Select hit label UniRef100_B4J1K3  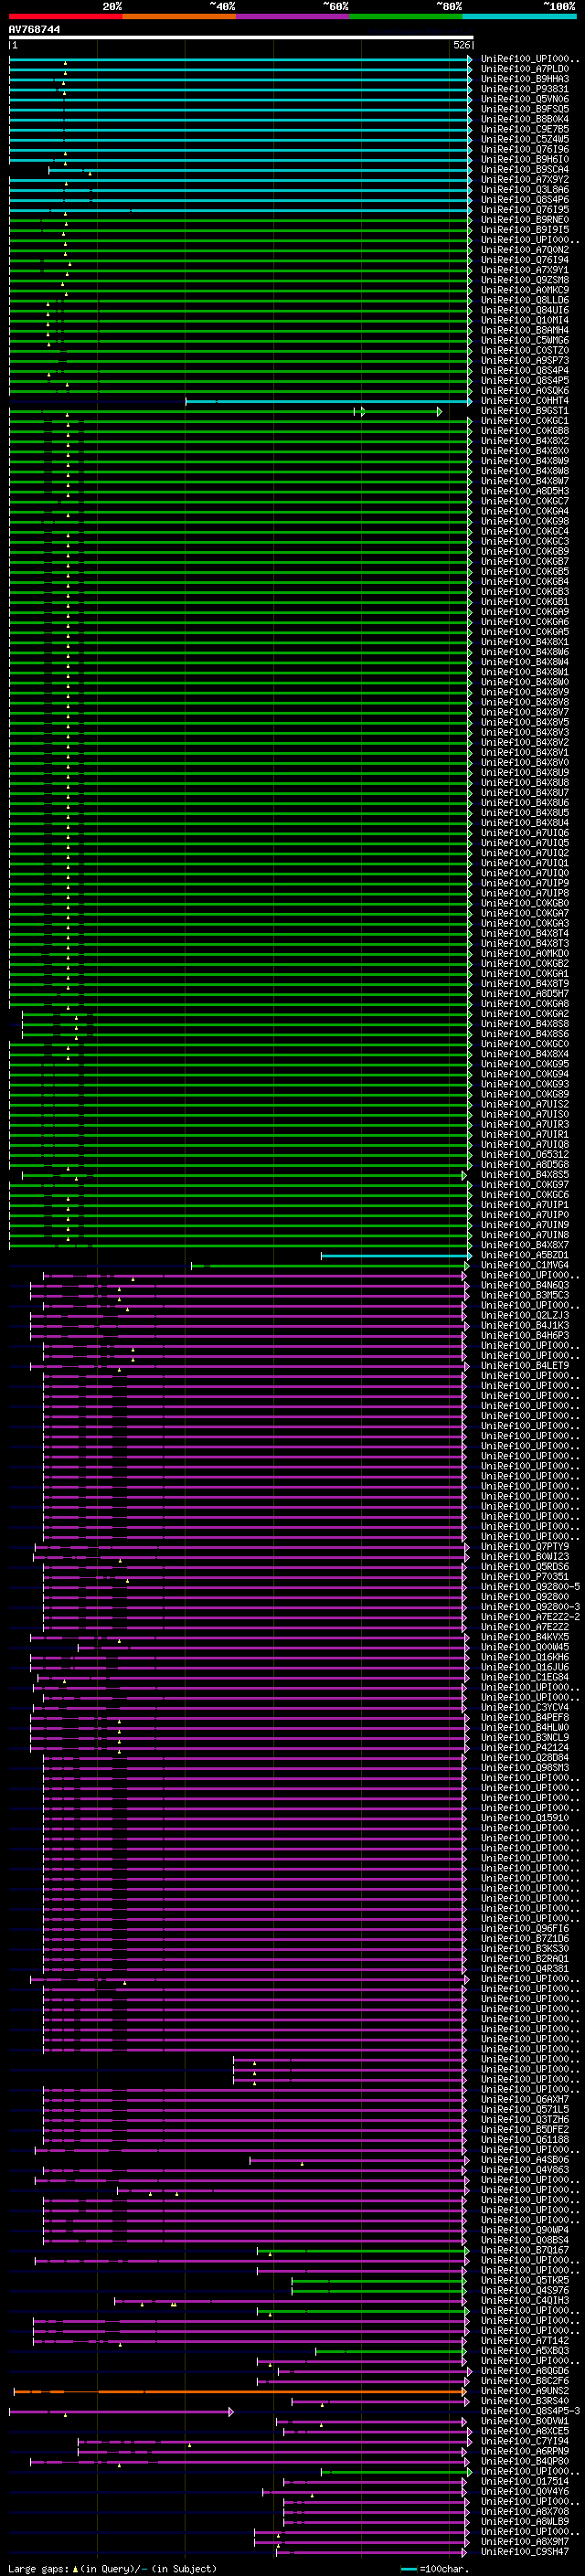click(525, 1326)
